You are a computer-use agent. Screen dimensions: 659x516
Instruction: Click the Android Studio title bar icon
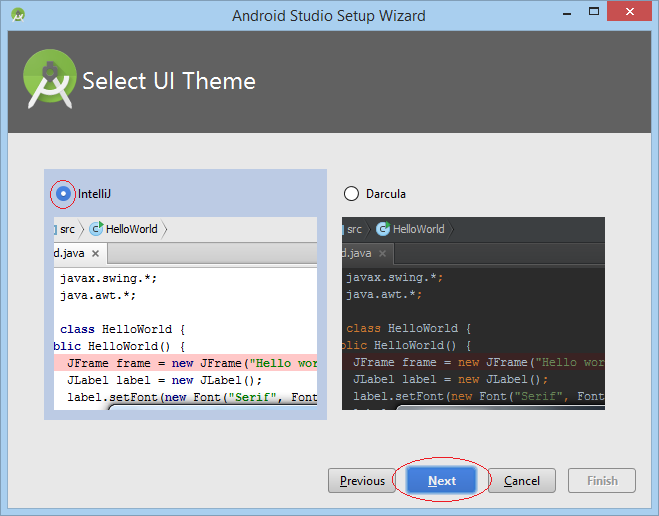click(18, 16)
